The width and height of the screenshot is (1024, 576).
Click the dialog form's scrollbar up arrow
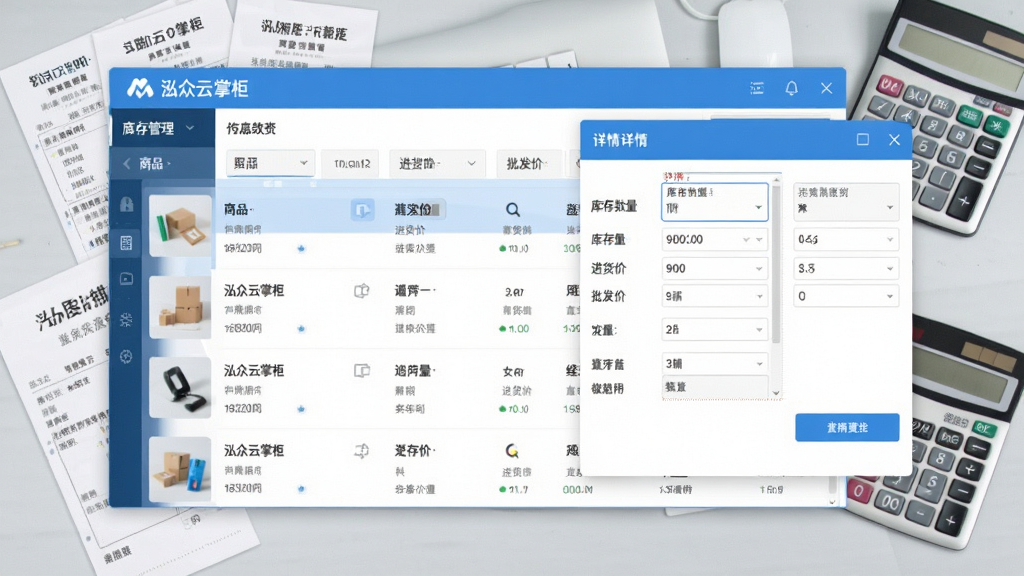tap(776, 180)
